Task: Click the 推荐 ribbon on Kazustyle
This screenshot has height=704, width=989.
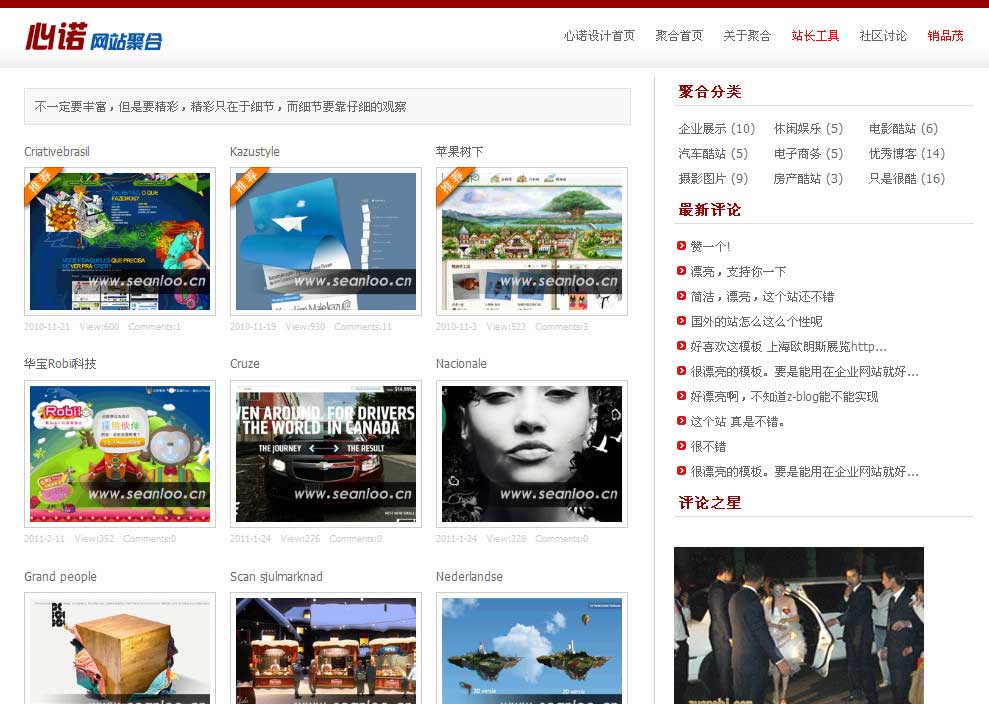Action: pyautogui.click(x=247, y=183)
